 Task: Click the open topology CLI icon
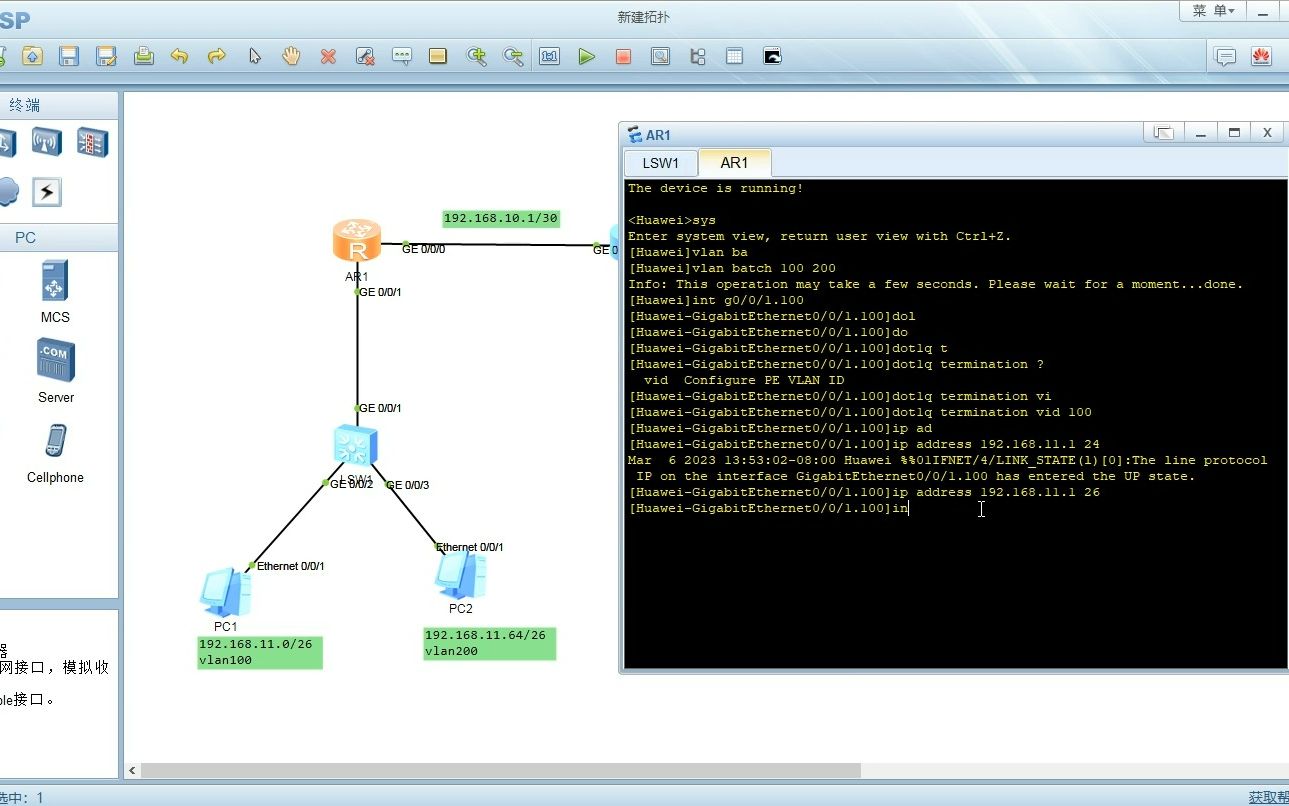tap(772, 56)
